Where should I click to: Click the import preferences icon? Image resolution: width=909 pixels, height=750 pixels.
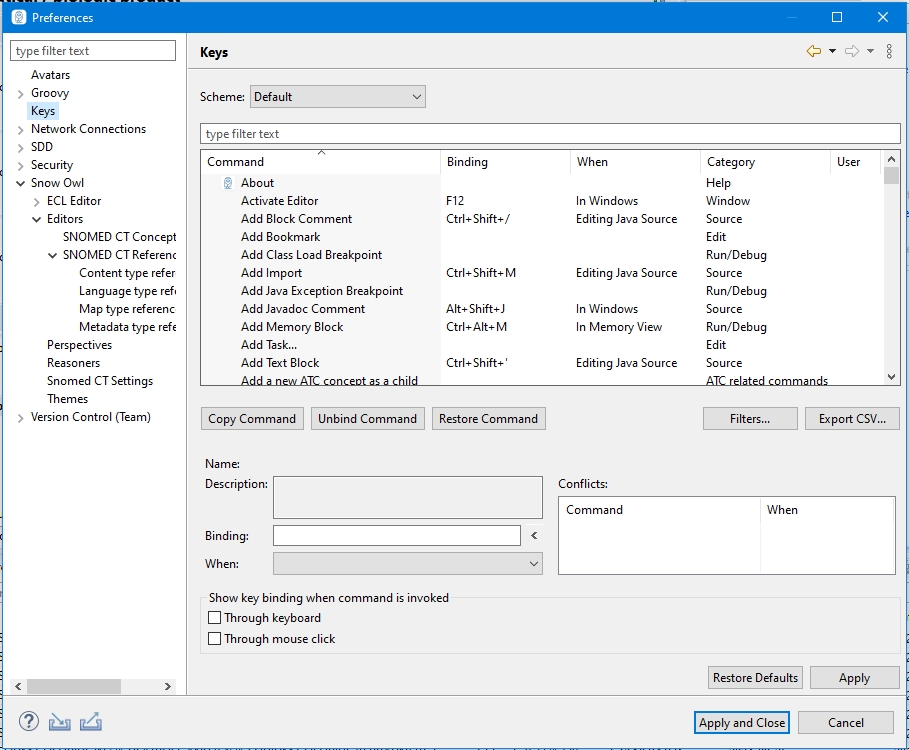point(60,722)
